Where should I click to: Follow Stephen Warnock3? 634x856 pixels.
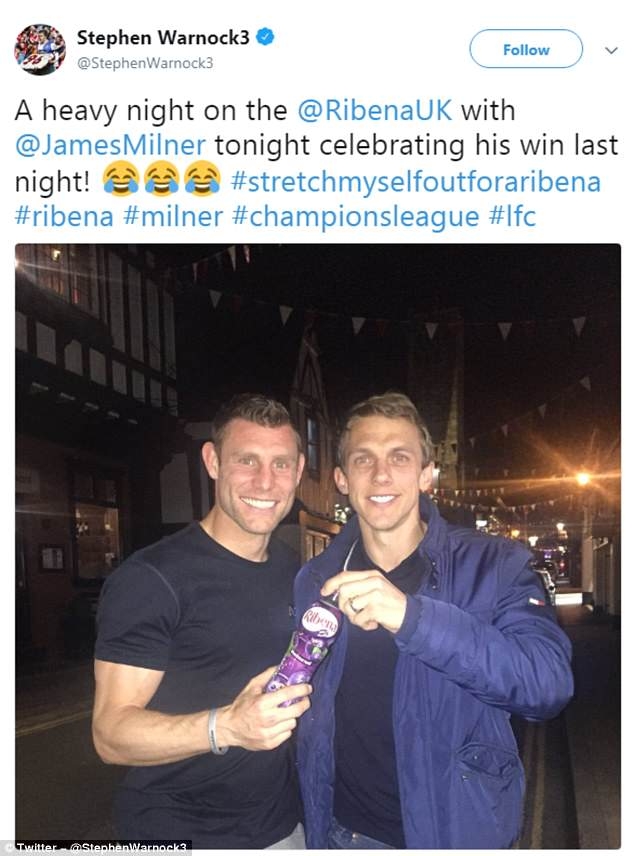(526, 49)
